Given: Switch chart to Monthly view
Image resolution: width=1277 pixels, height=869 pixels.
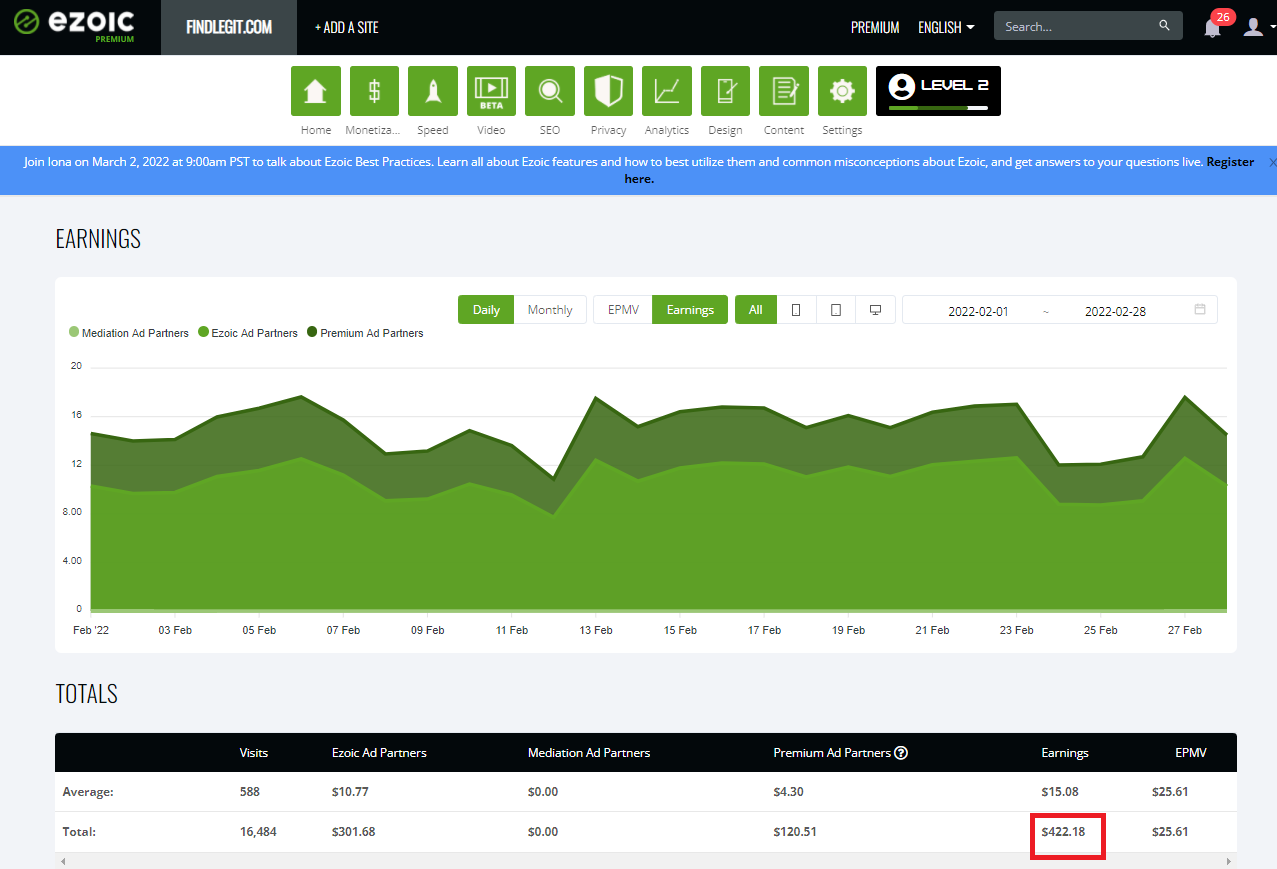Looking at the screenshot, I should [x=550, y=310].
